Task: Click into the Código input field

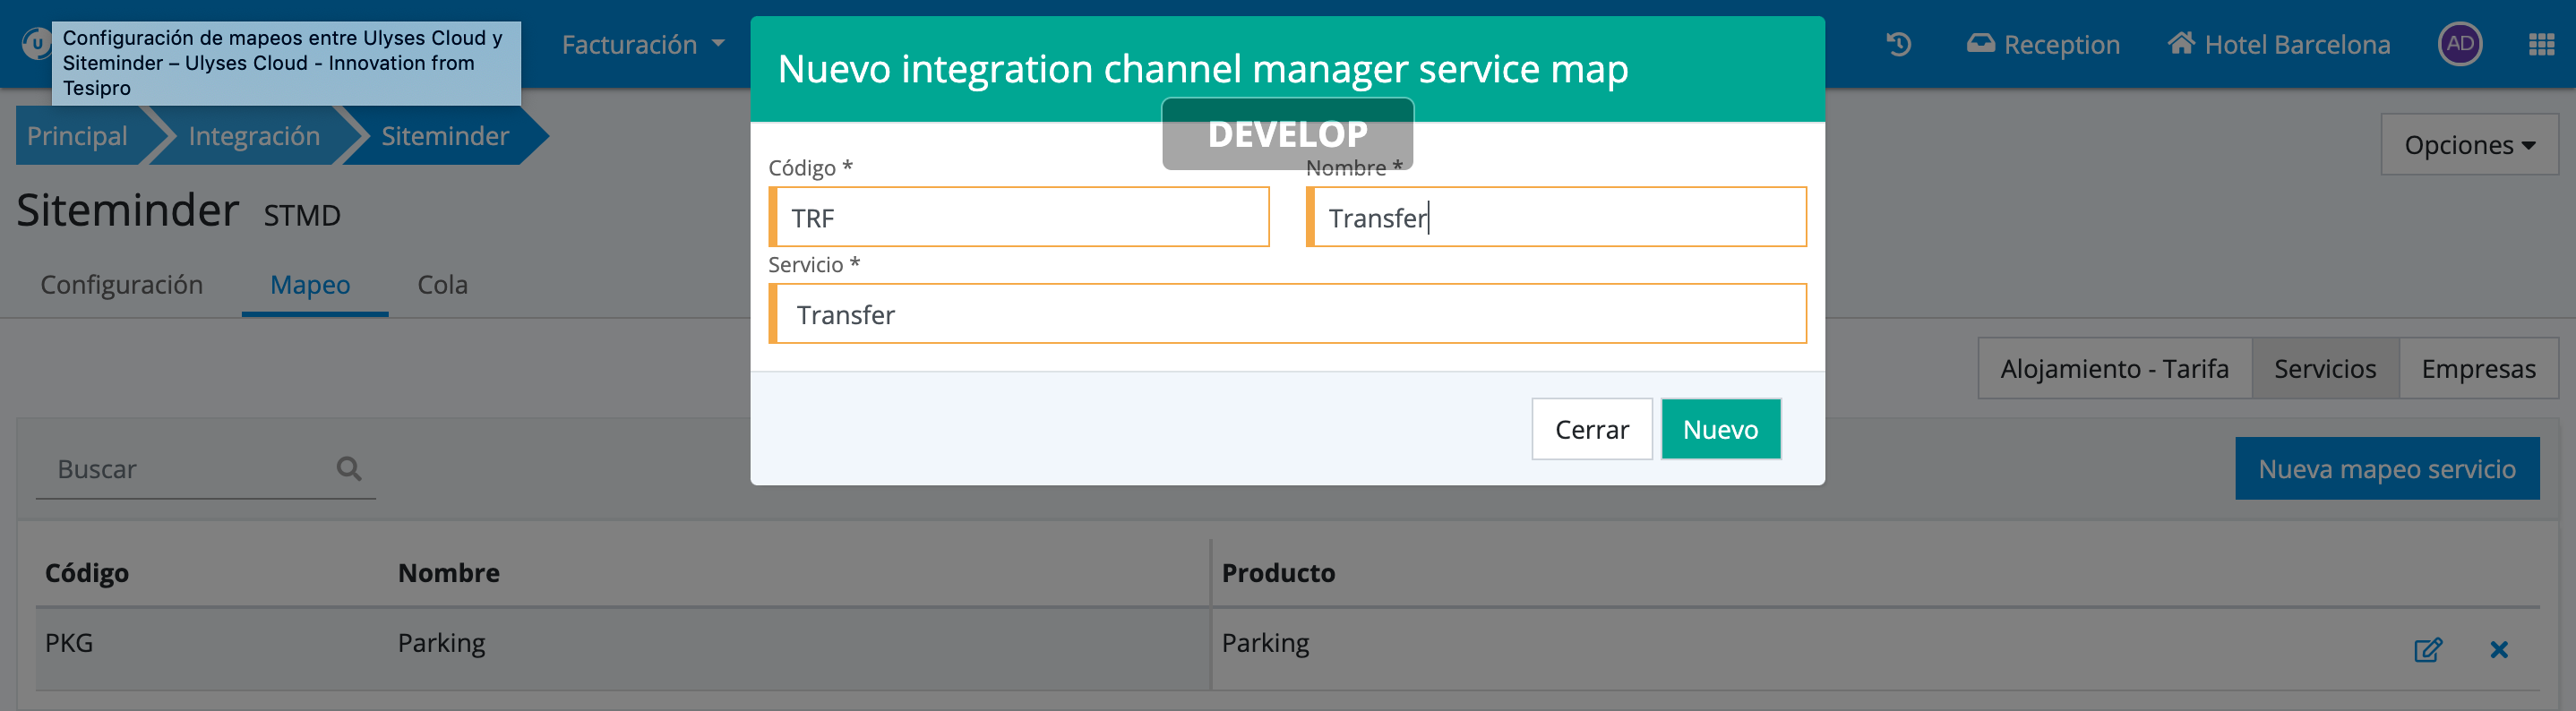Action: click(1020, 217)
